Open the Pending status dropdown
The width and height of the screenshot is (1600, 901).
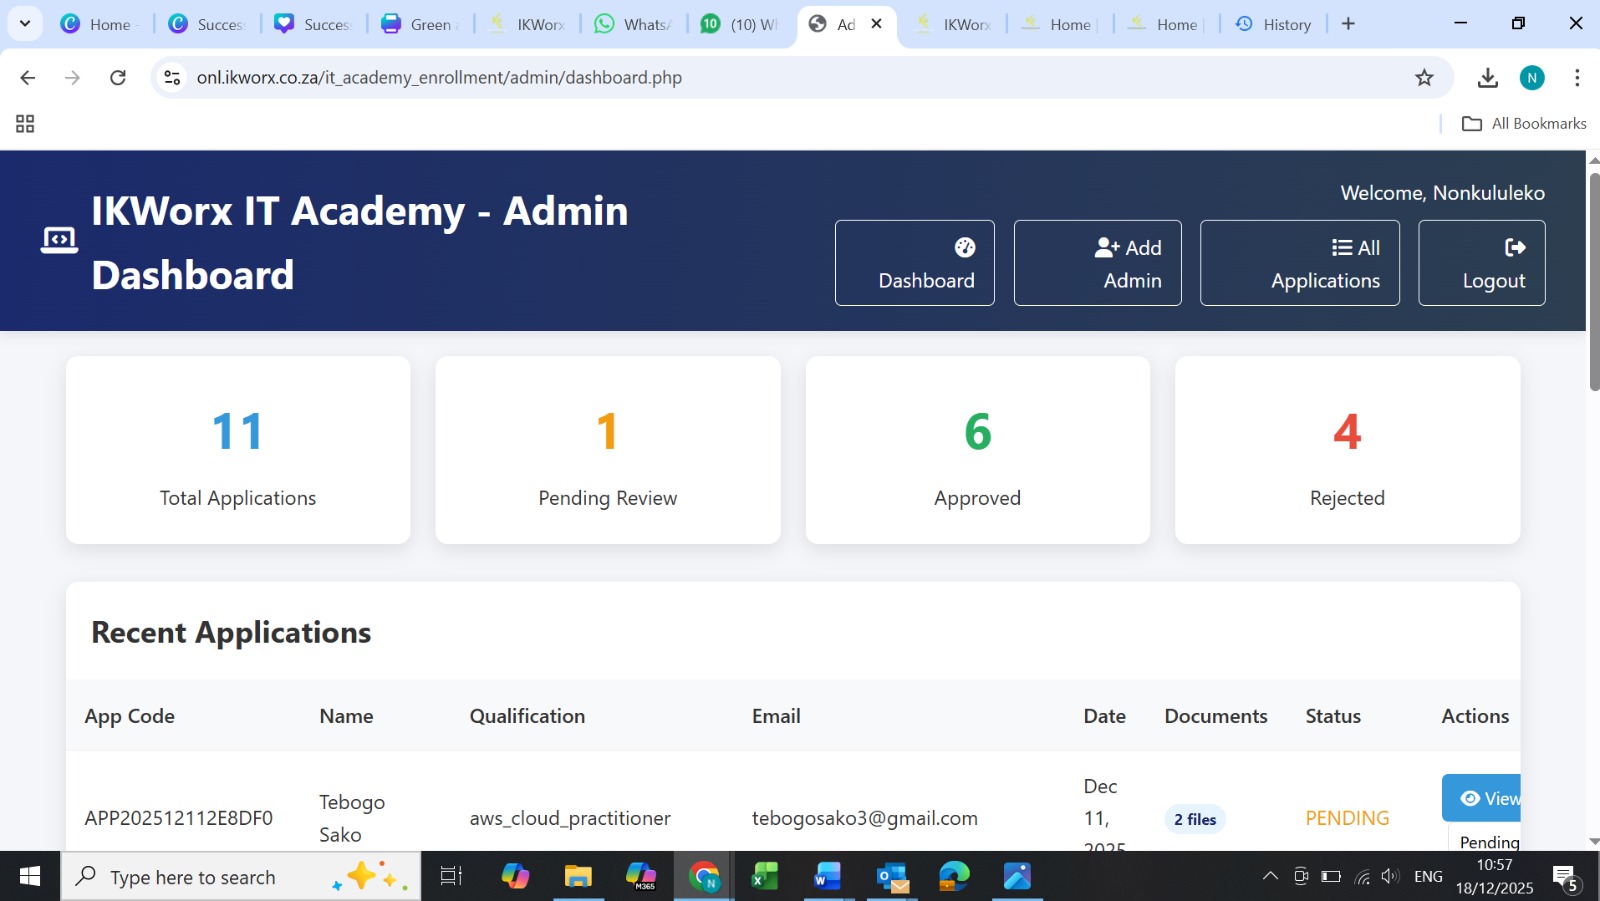(1486, 841)
